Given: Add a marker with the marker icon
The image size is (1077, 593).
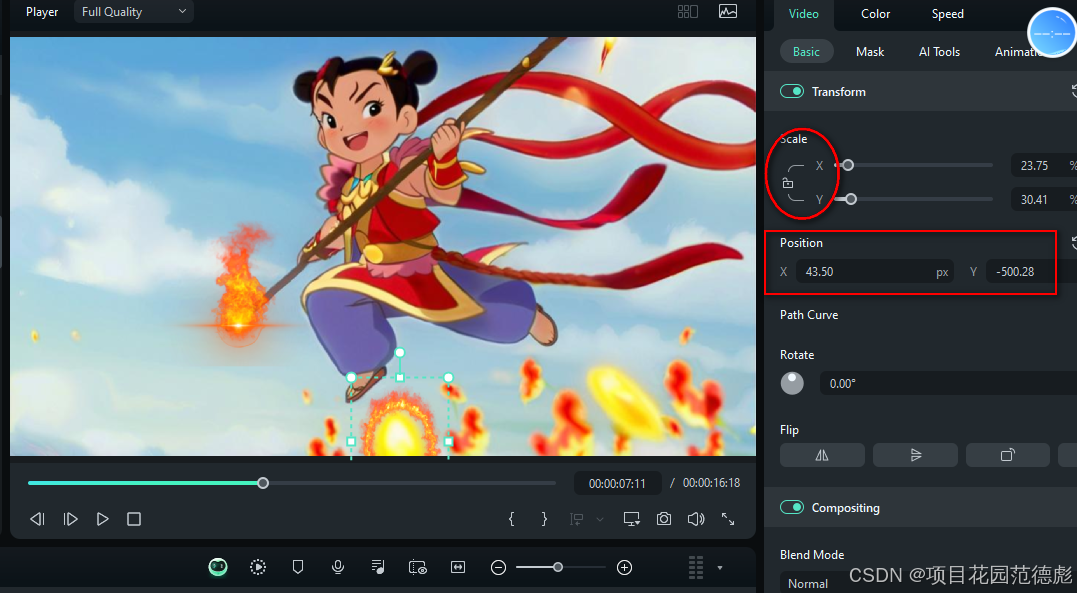Looking at the screenshot, I should (x=297, y=567).
